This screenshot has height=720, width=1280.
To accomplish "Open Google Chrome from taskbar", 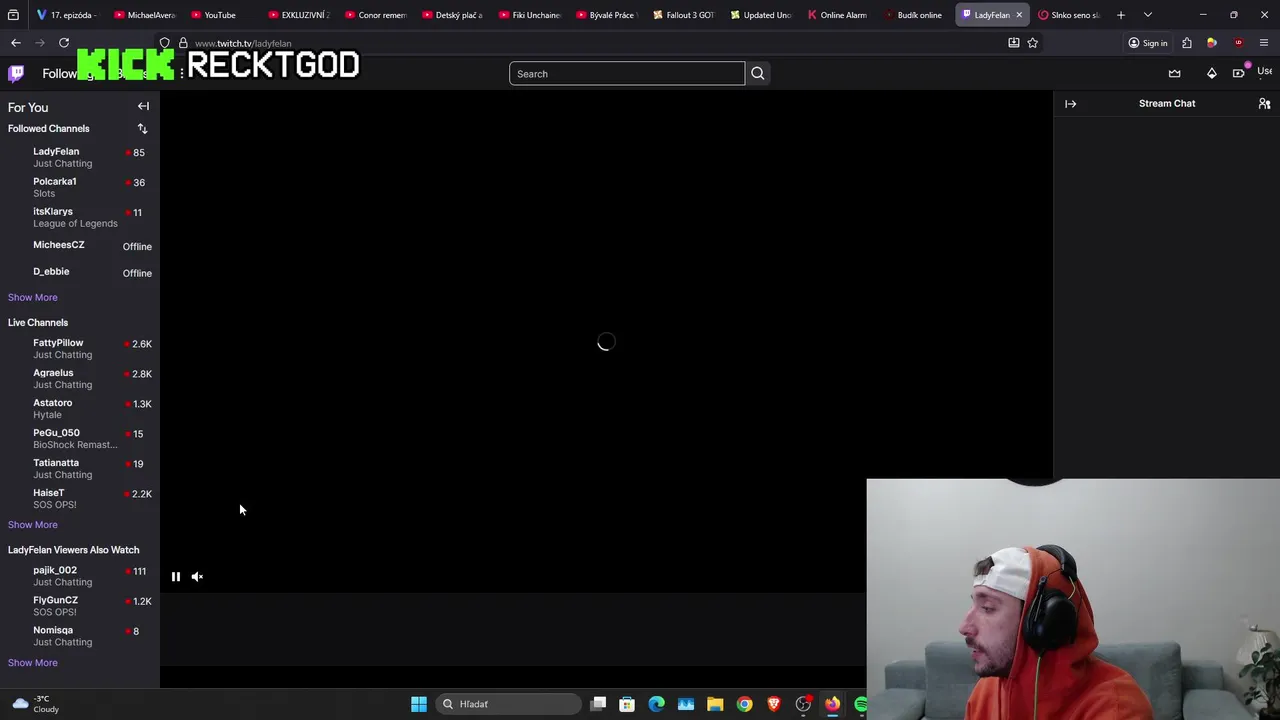I will click(744, 704).
